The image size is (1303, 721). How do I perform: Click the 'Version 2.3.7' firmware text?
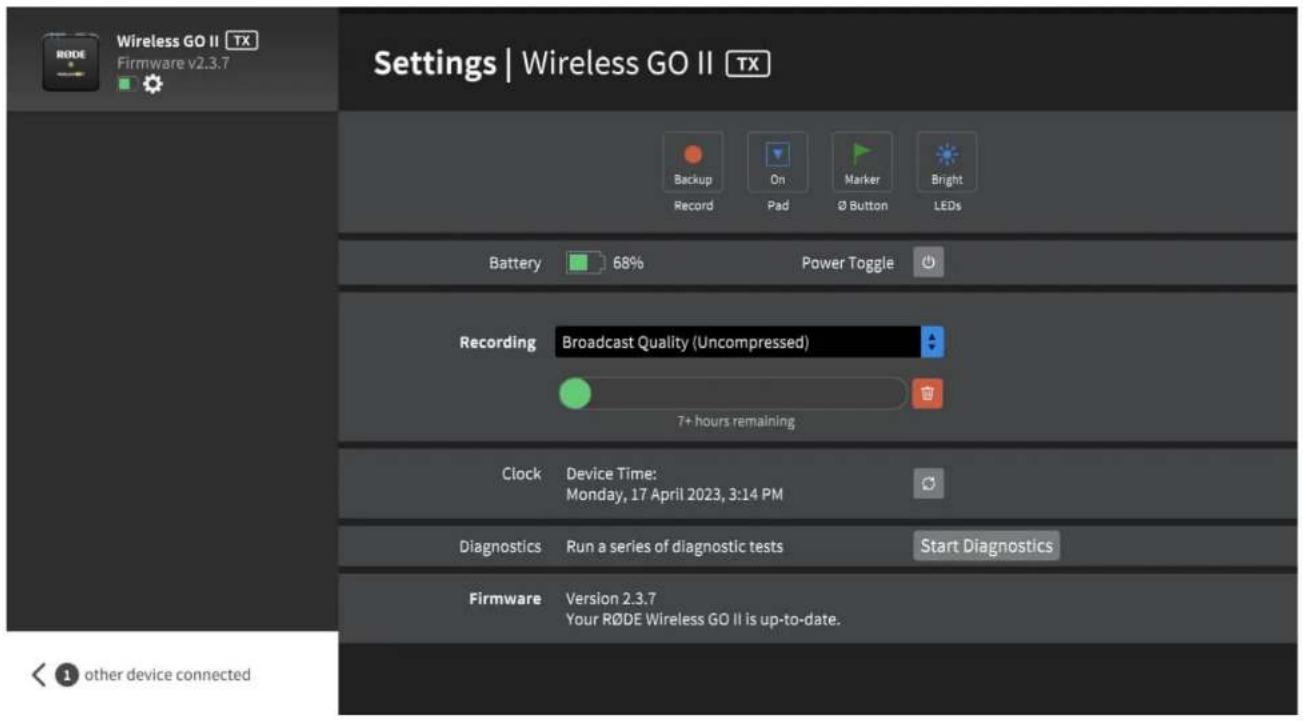[x=611, y=599]
